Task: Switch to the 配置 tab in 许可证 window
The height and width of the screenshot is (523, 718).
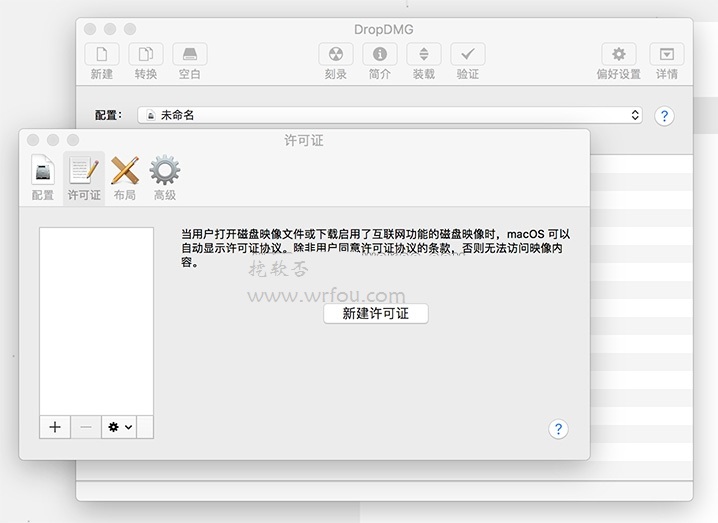Action: coord(43,179)
